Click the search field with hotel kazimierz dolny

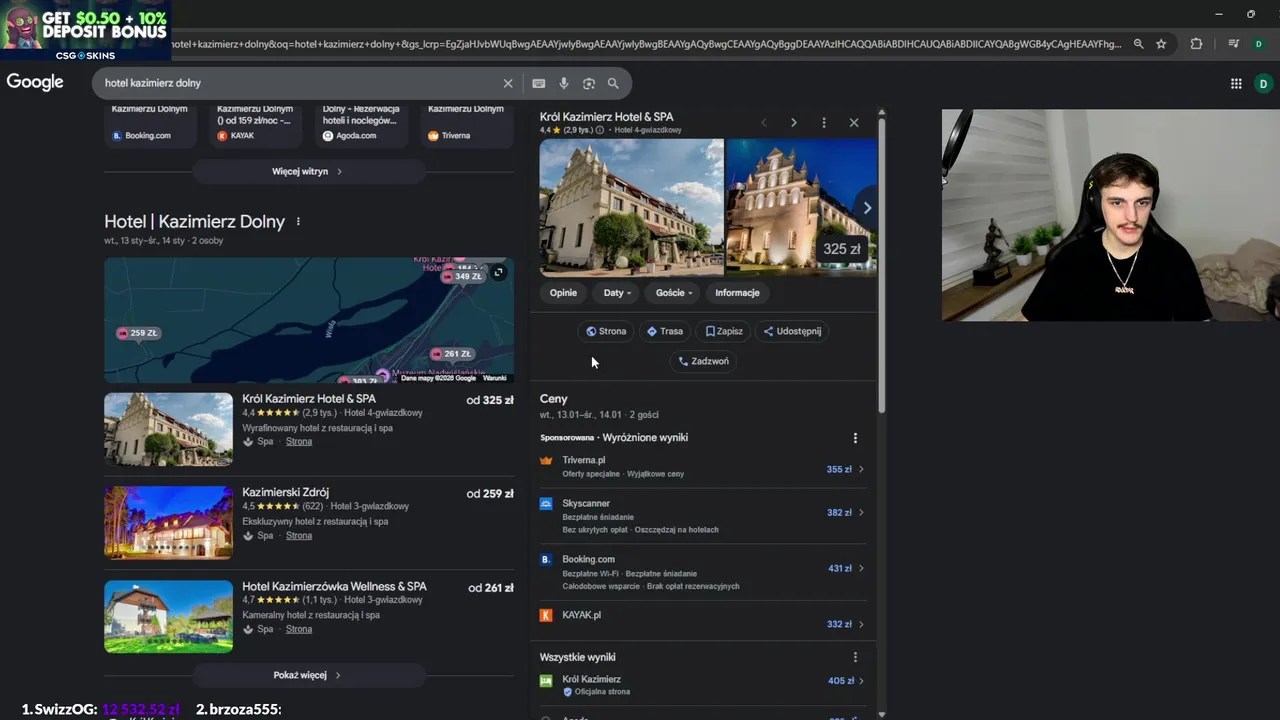click(300, 84)
